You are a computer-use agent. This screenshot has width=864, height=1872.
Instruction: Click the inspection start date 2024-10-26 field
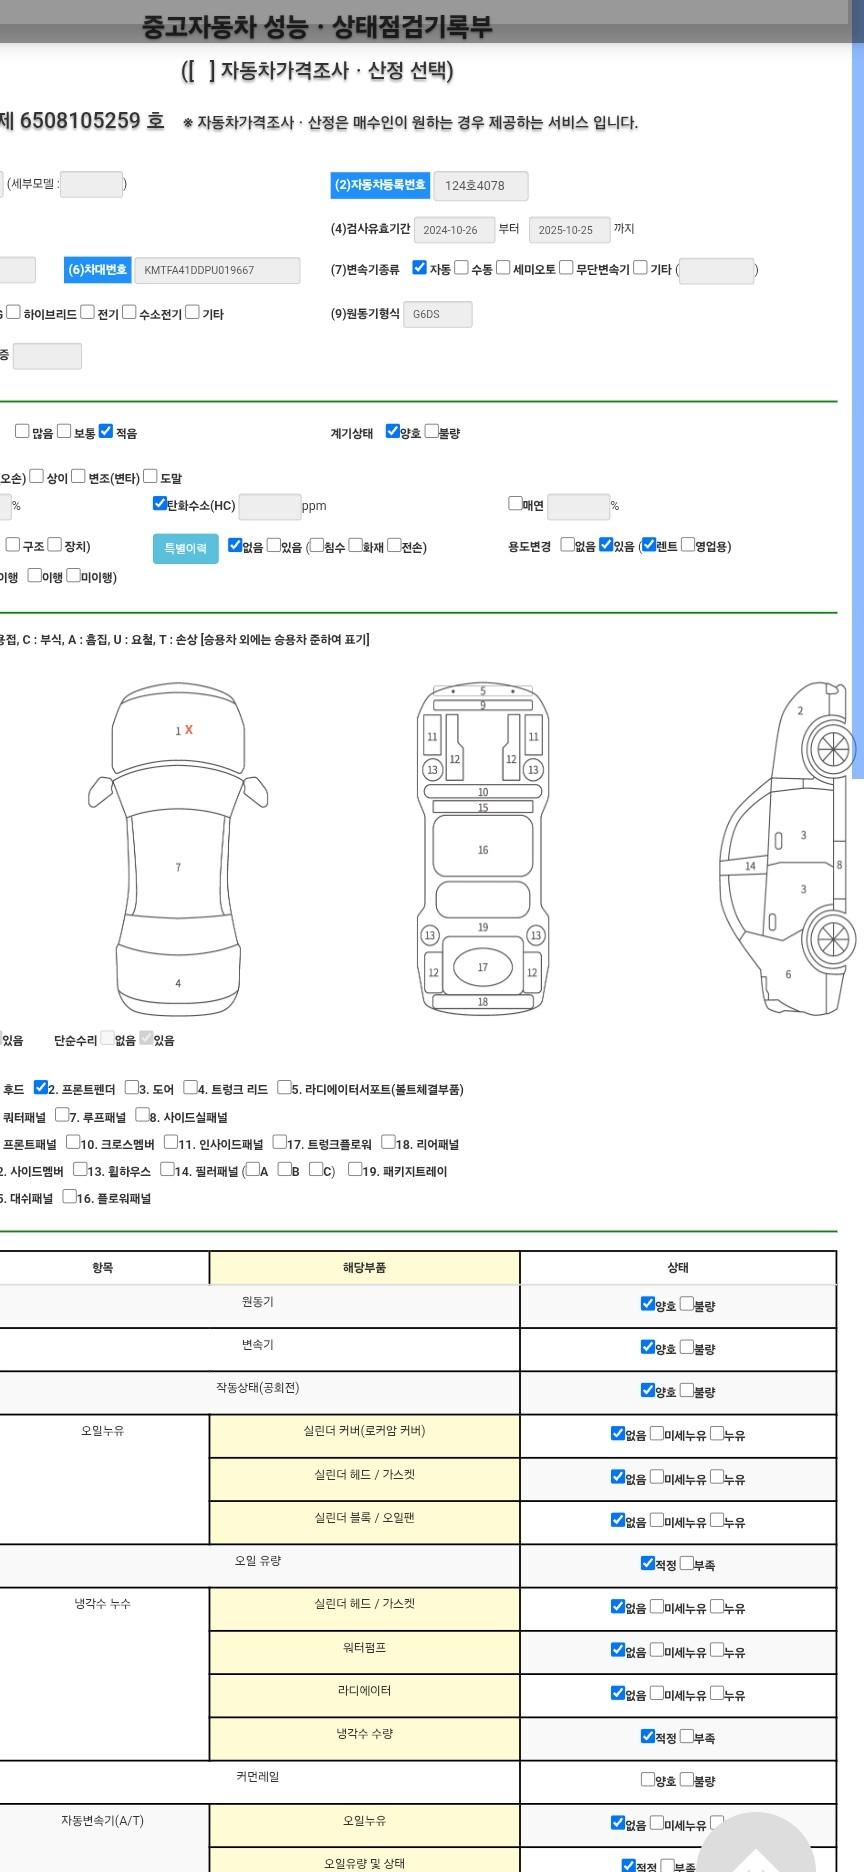pos(454,230)
